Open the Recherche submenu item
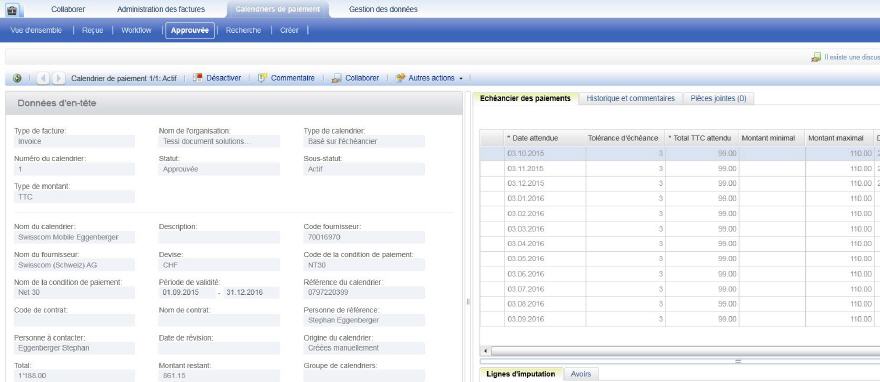This screenshot has width=880, height=382. [243, 30]
